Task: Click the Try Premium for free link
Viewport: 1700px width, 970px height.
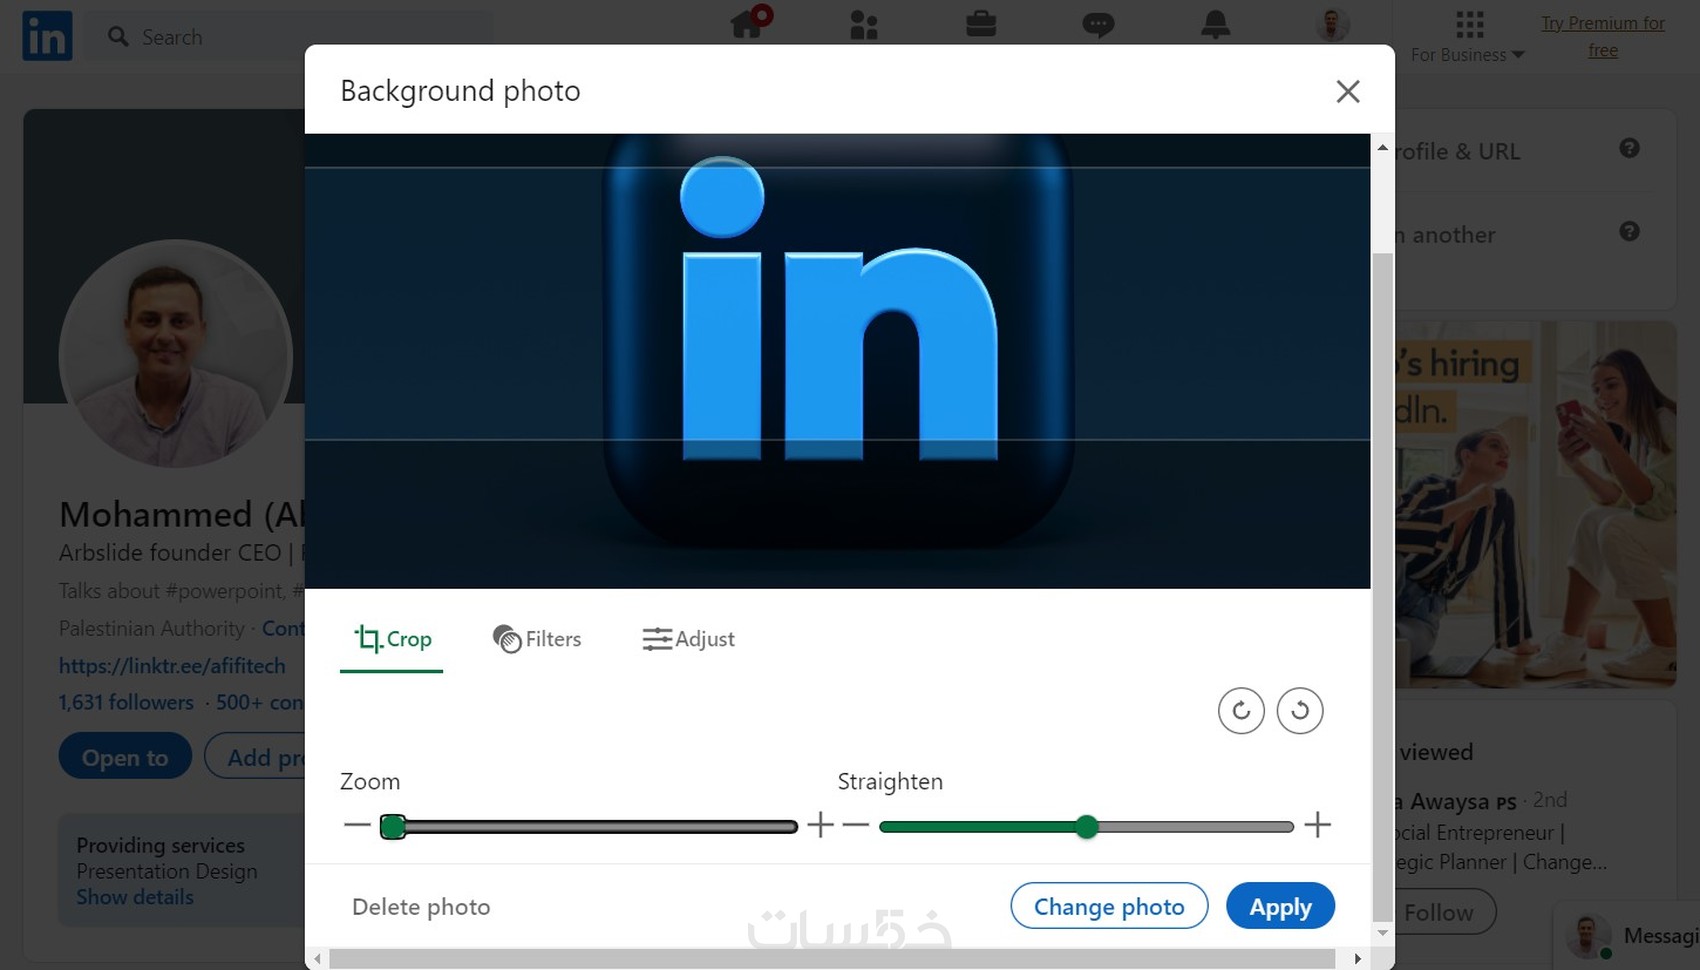Action: (x=1603, y=36)
